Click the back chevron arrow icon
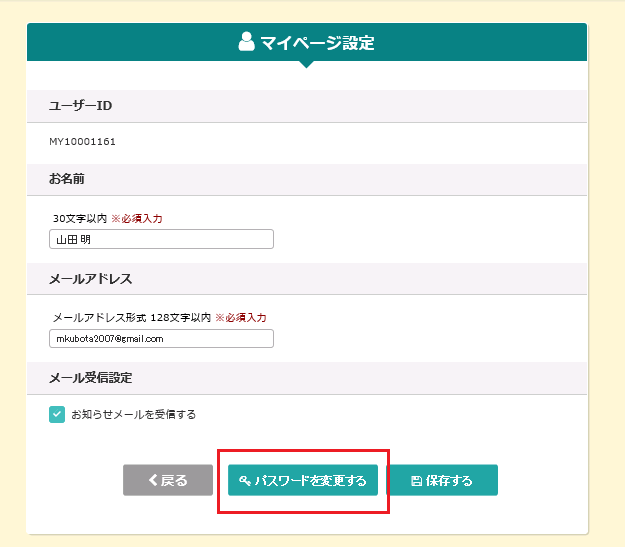The height and width of the screenshot is (547, 625). tap(153, 480)
